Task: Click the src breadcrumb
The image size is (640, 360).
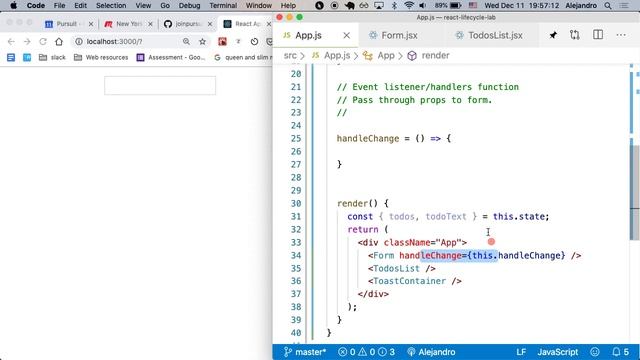Action: point(290,56)
